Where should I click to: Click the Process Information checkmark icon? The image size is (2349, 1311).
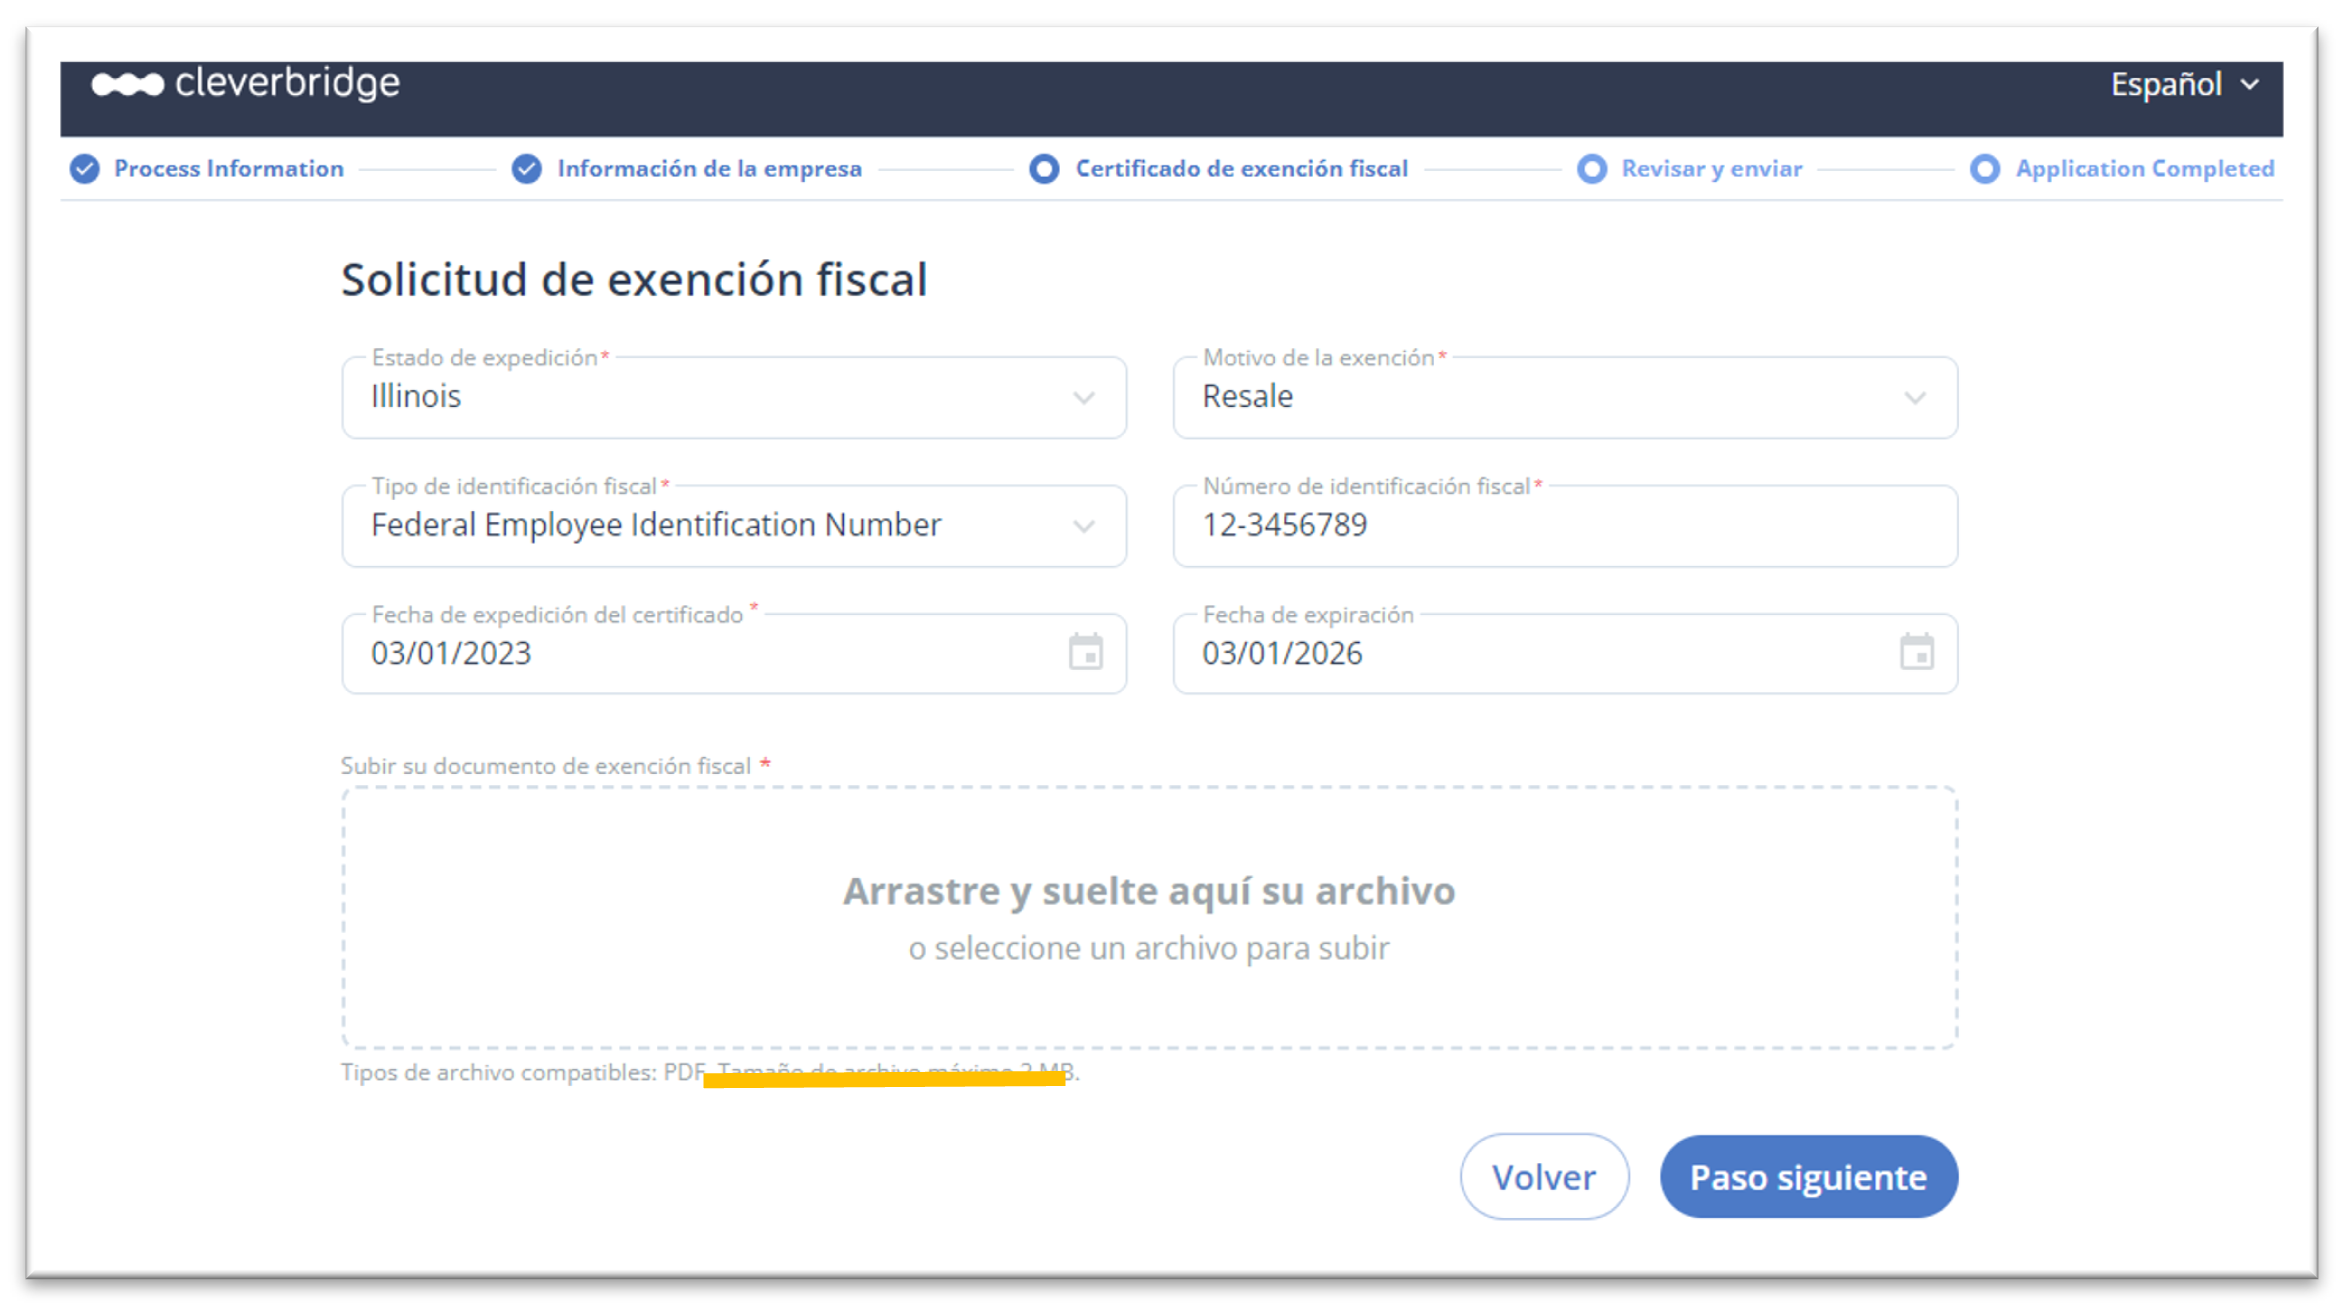(x=85, y=169)
